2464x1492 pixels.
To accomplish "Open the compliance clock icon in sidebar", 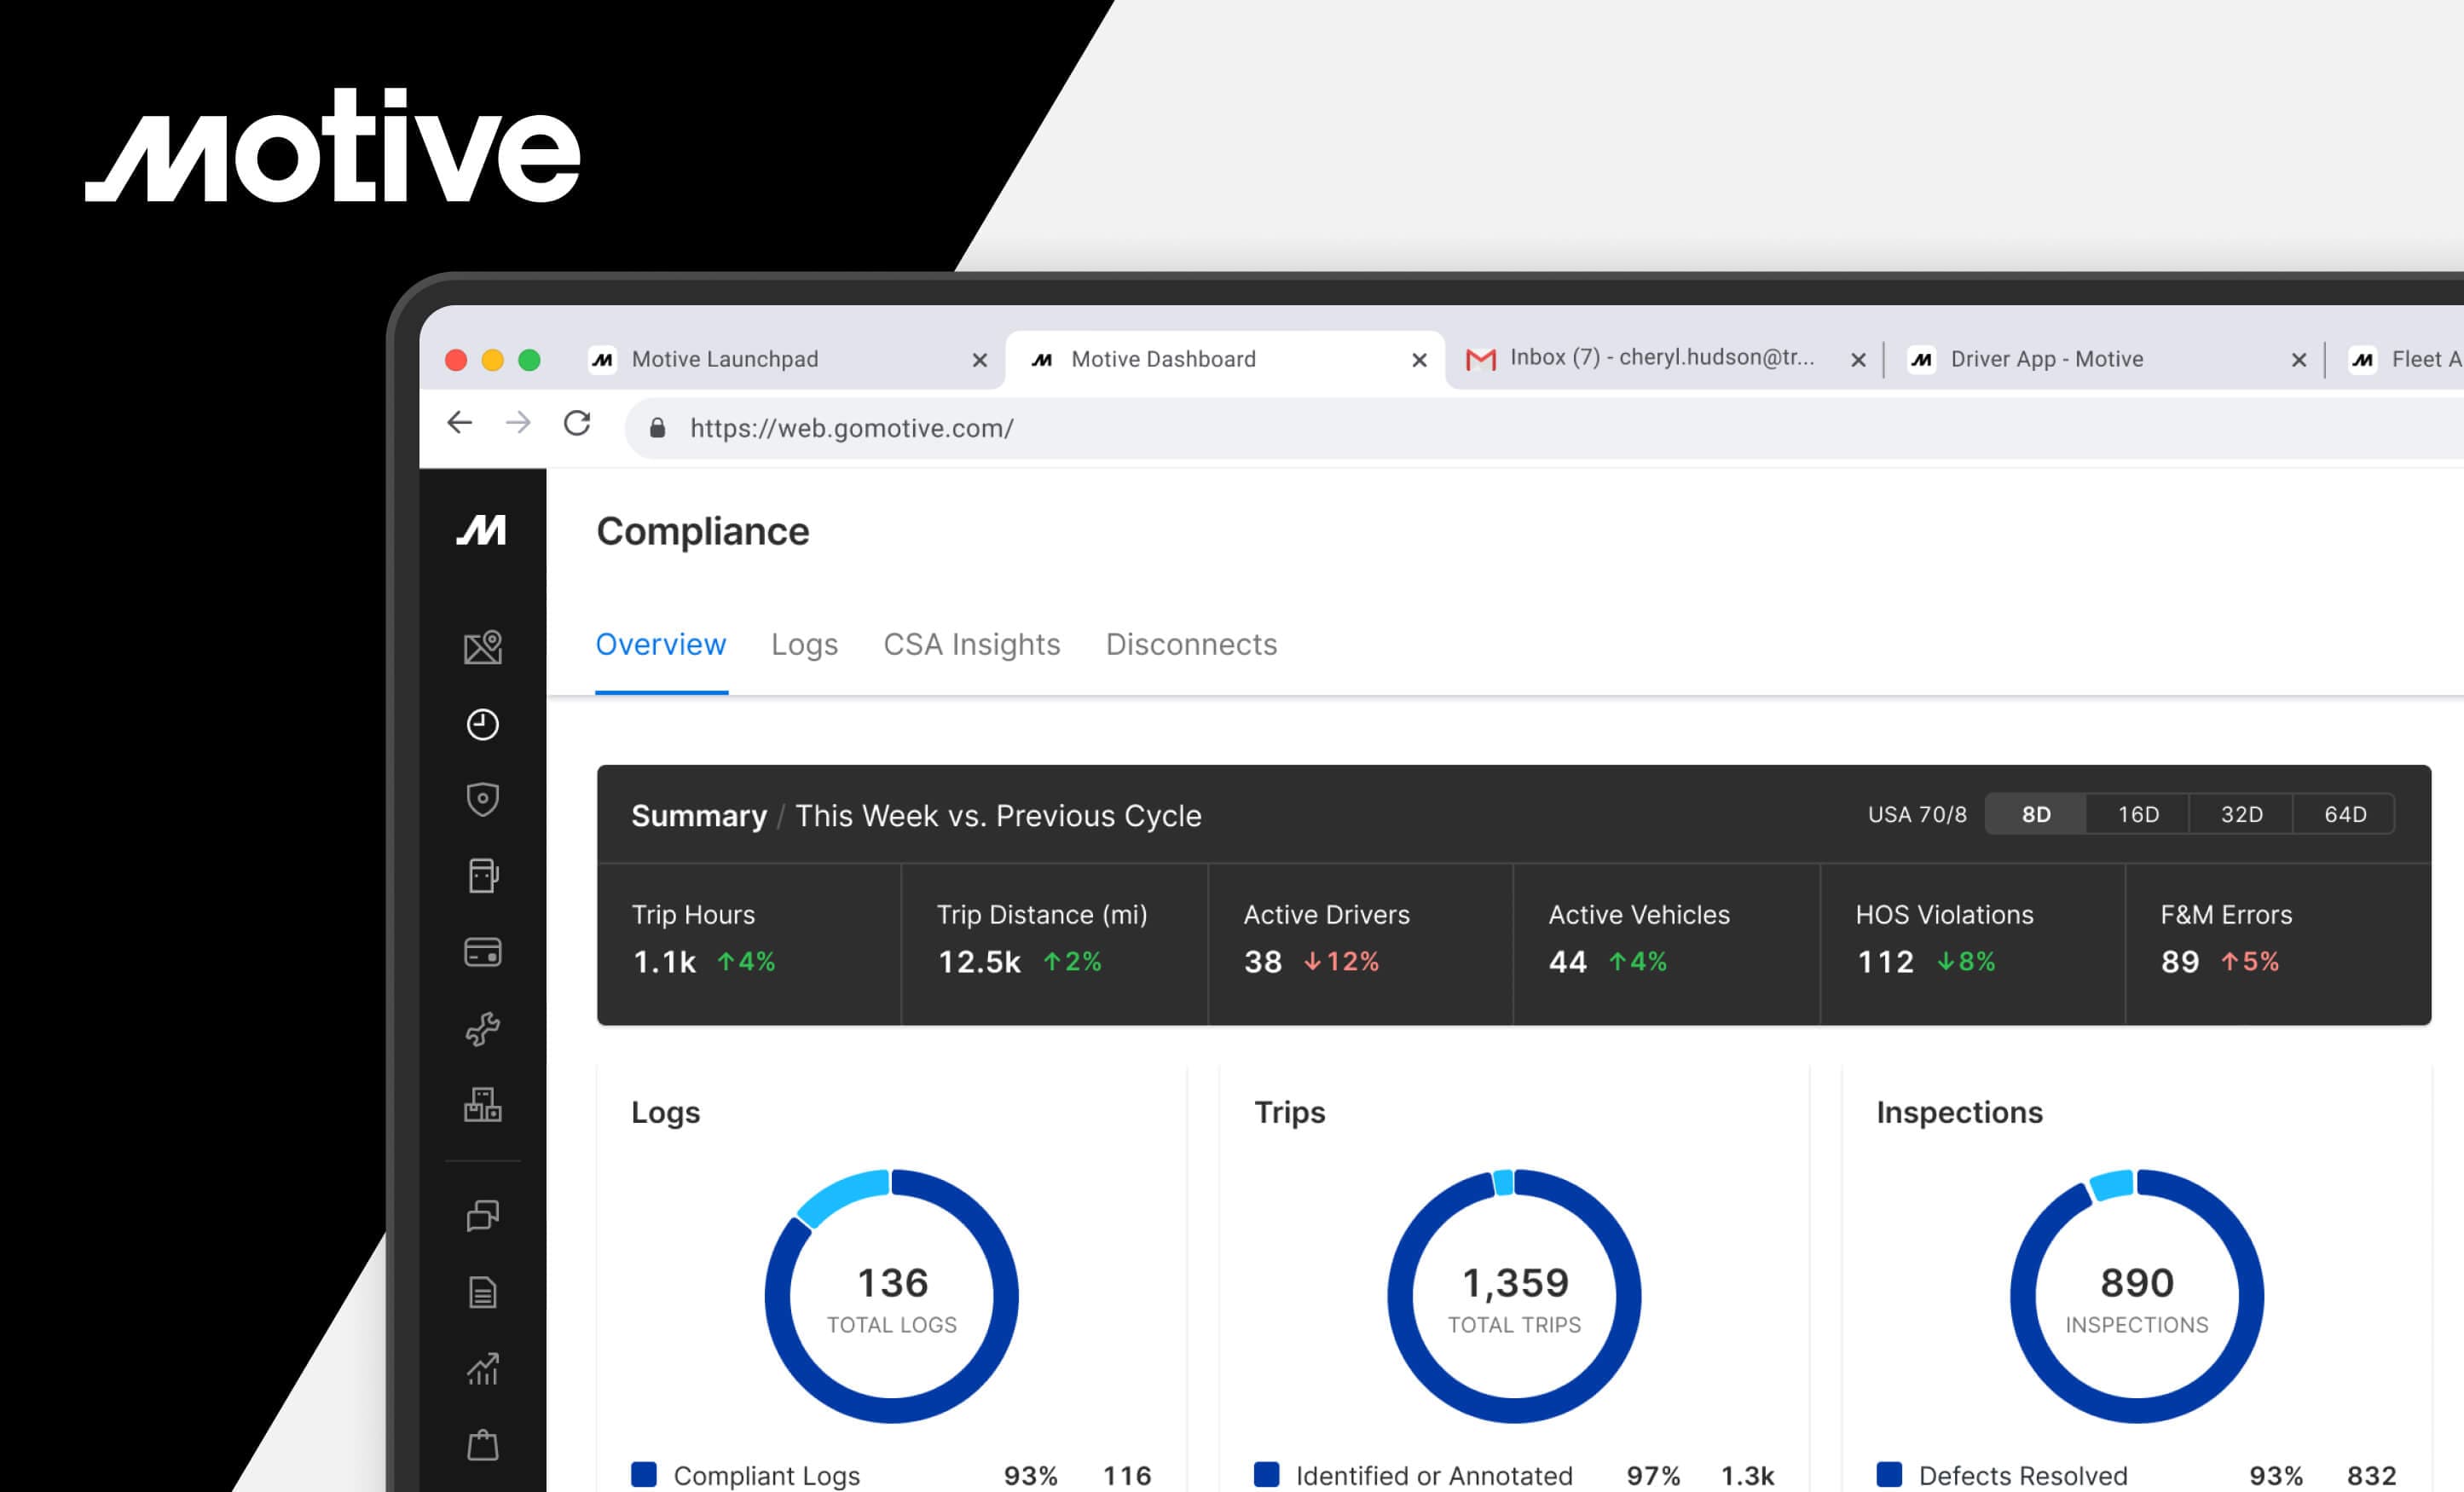I will [483, 724].
